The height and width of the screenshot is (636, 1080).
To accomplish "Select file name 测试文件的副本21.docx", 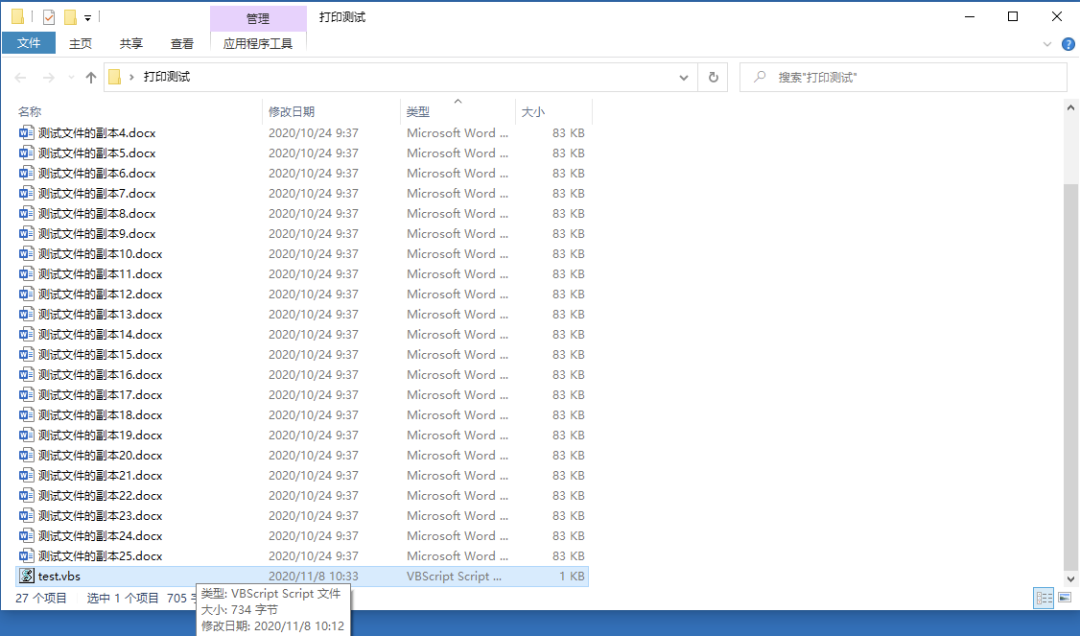I will click(100, 475).
